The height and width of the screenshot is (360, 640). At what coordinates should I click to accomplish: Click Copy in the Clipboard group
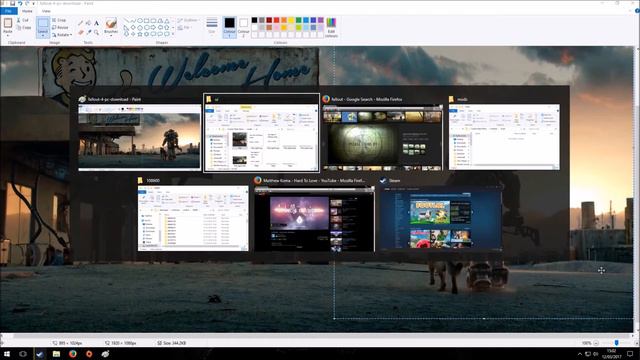click(24, 27)
